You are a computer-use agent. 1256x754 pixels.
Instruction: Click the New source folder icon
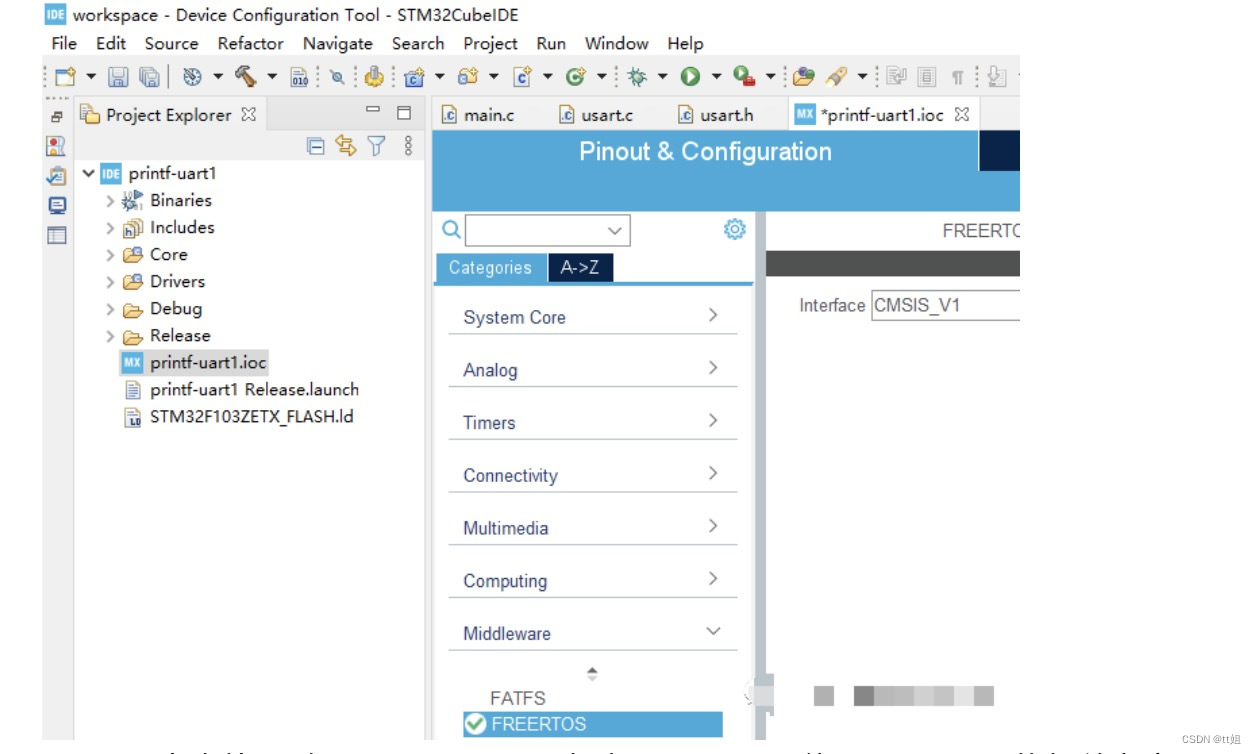click(468, 76)
